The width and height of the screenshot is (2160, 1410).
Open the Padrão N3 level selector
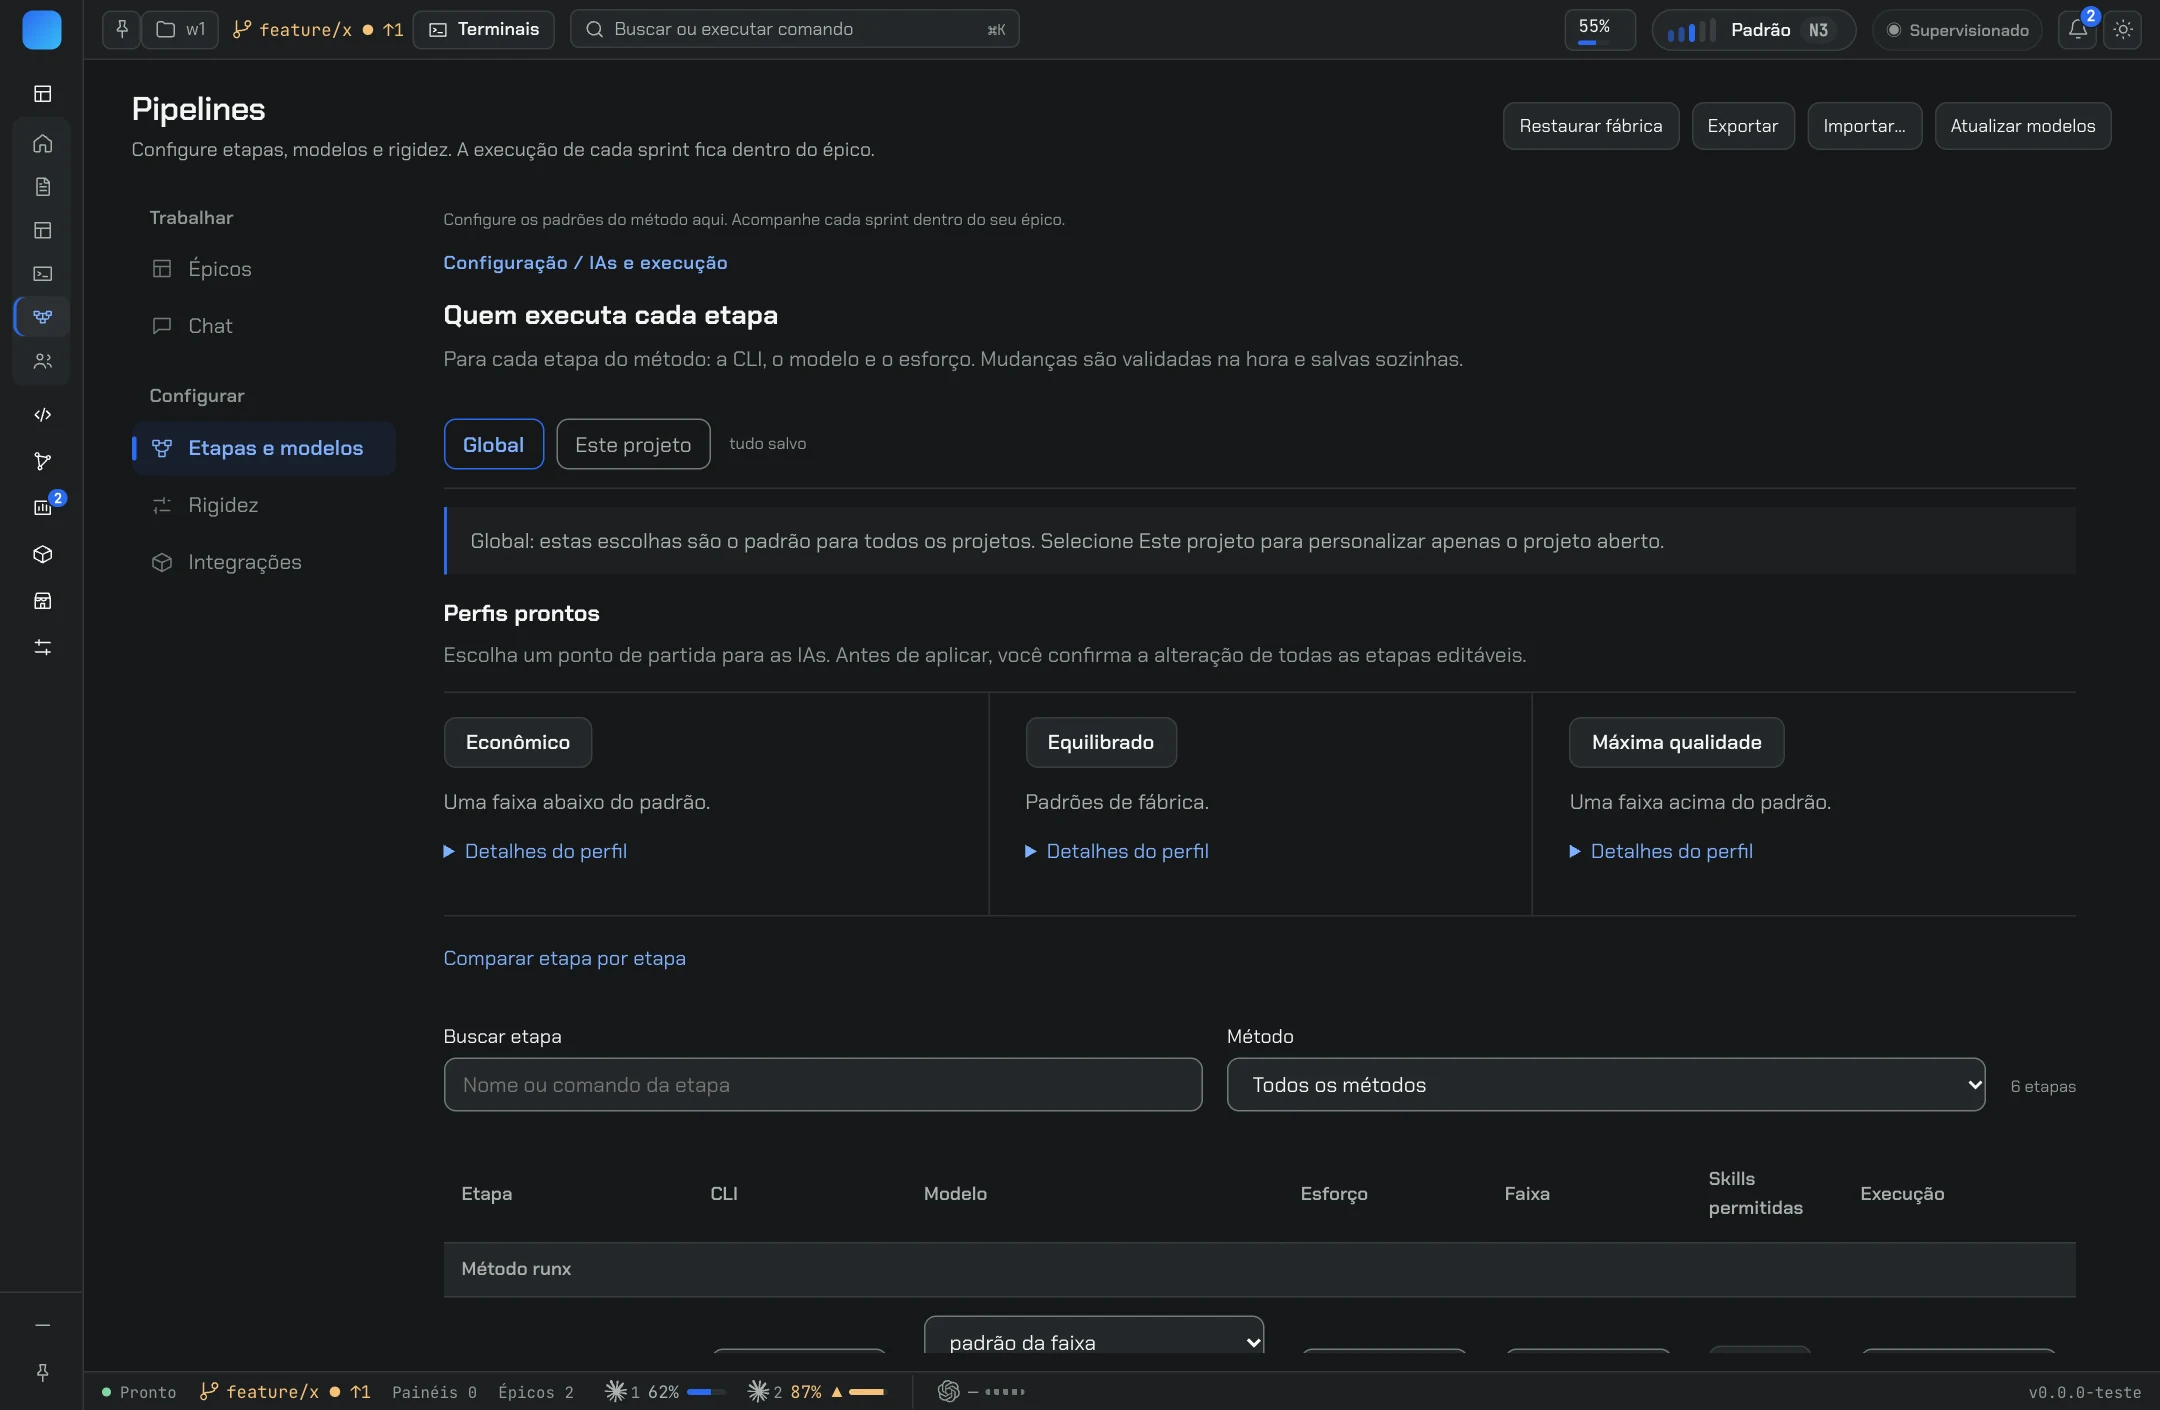coord(1754,30)
